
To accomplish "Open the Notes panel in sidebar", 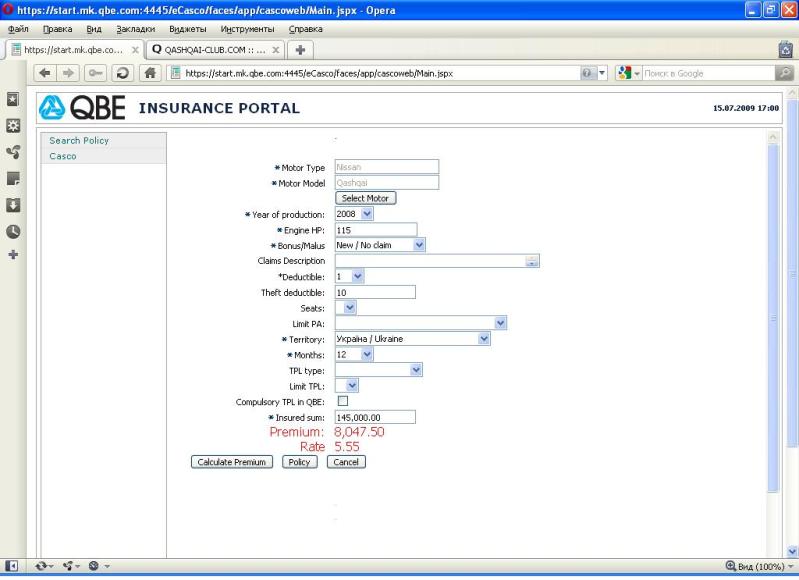I will pos(11,179).
